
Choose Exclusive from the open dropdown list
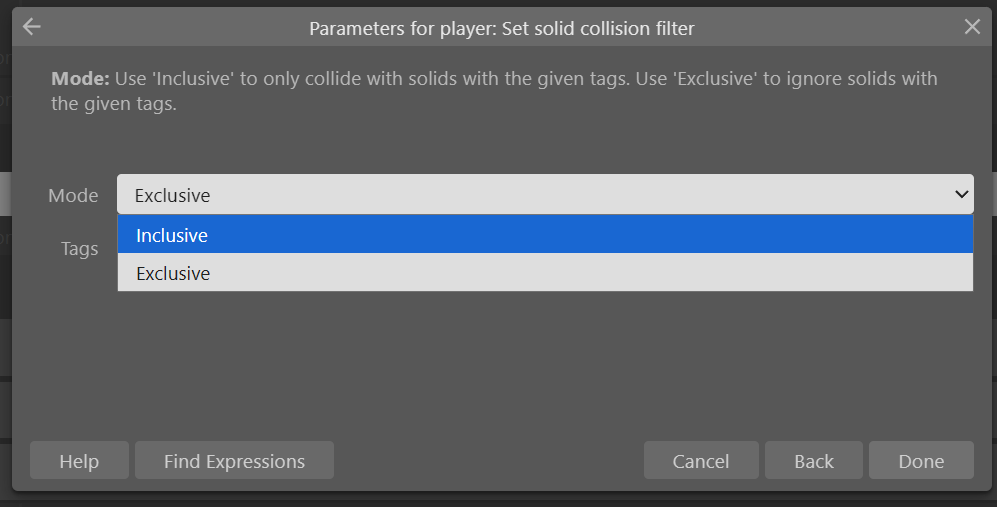(545, 273)
